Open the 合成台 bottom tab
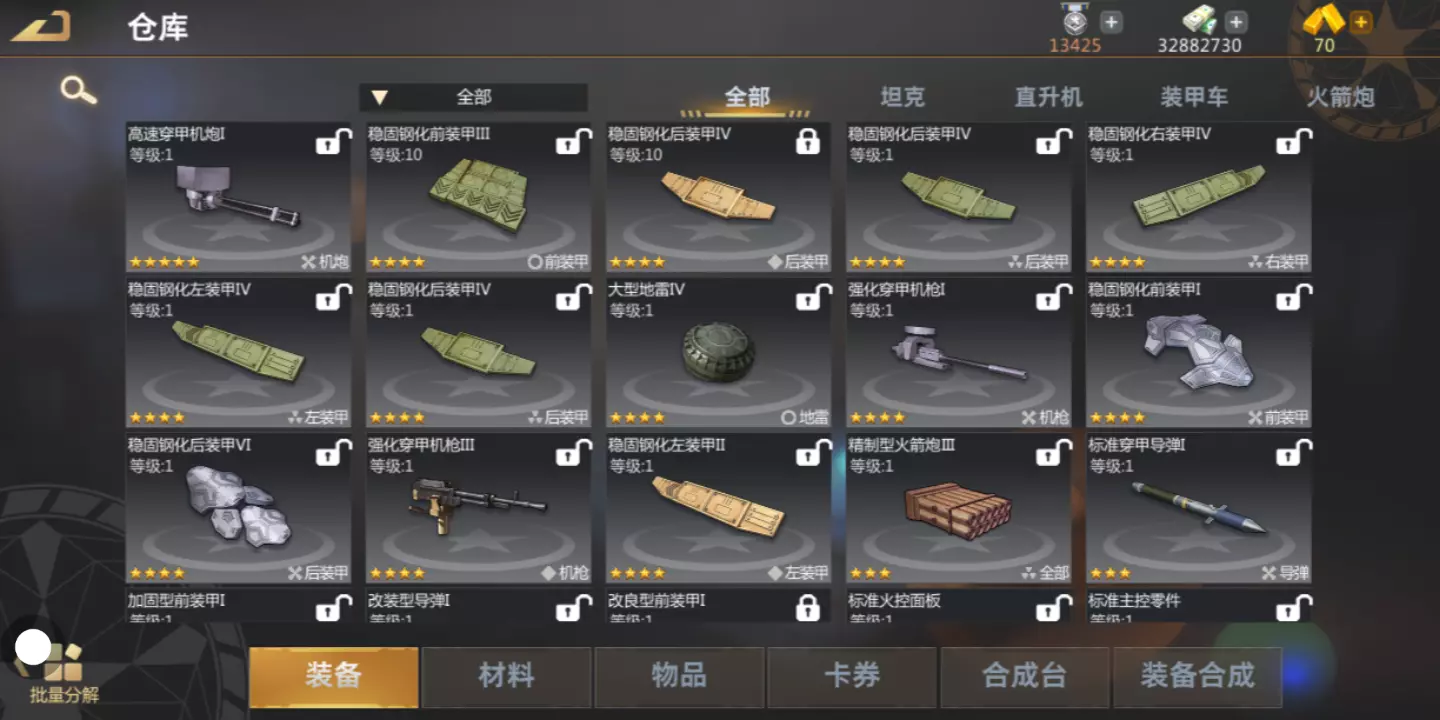Viewport: 1440px width, 720px height. [x=1024, y=677]
